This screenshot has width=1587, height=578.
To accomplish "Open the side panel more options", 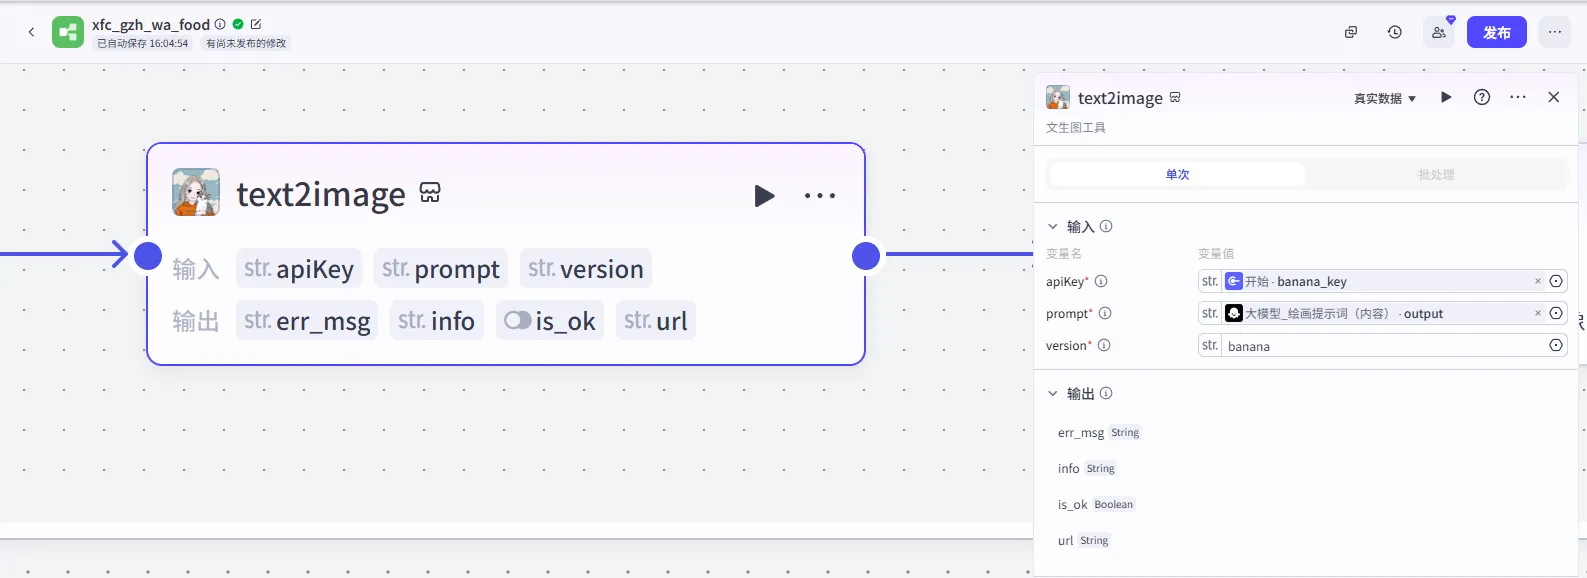I will coord(1518,97).
